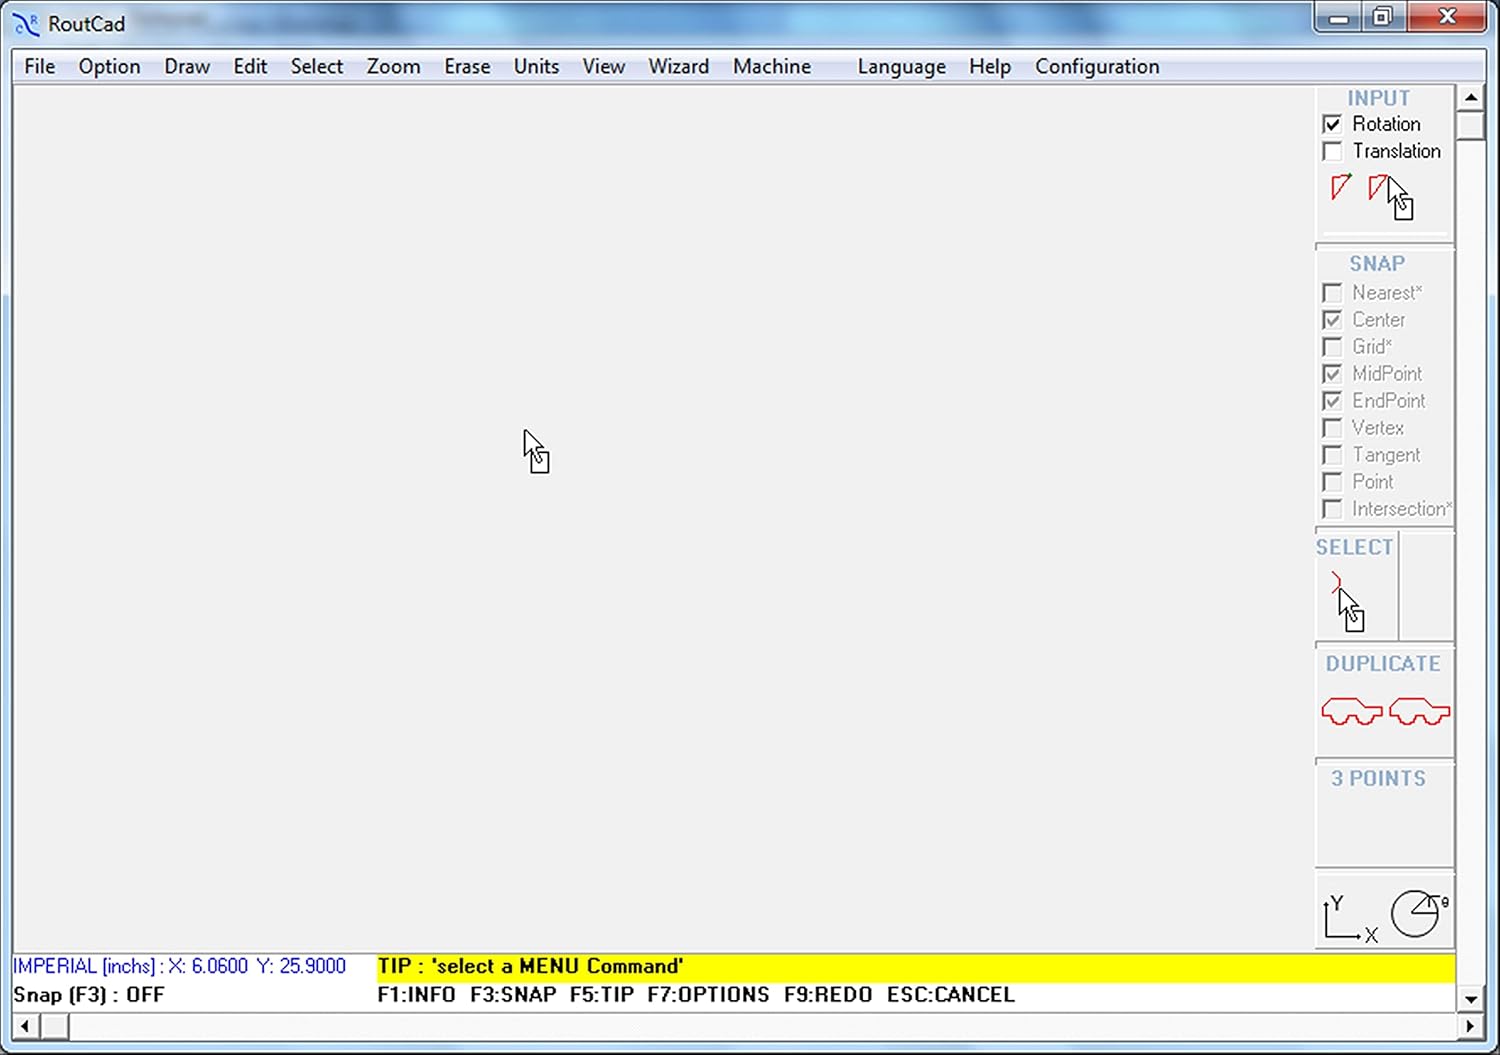Screen dimensions: 1500x1055
Task: Switch to polar angle coordinates icon
Action: (1419, 912)
